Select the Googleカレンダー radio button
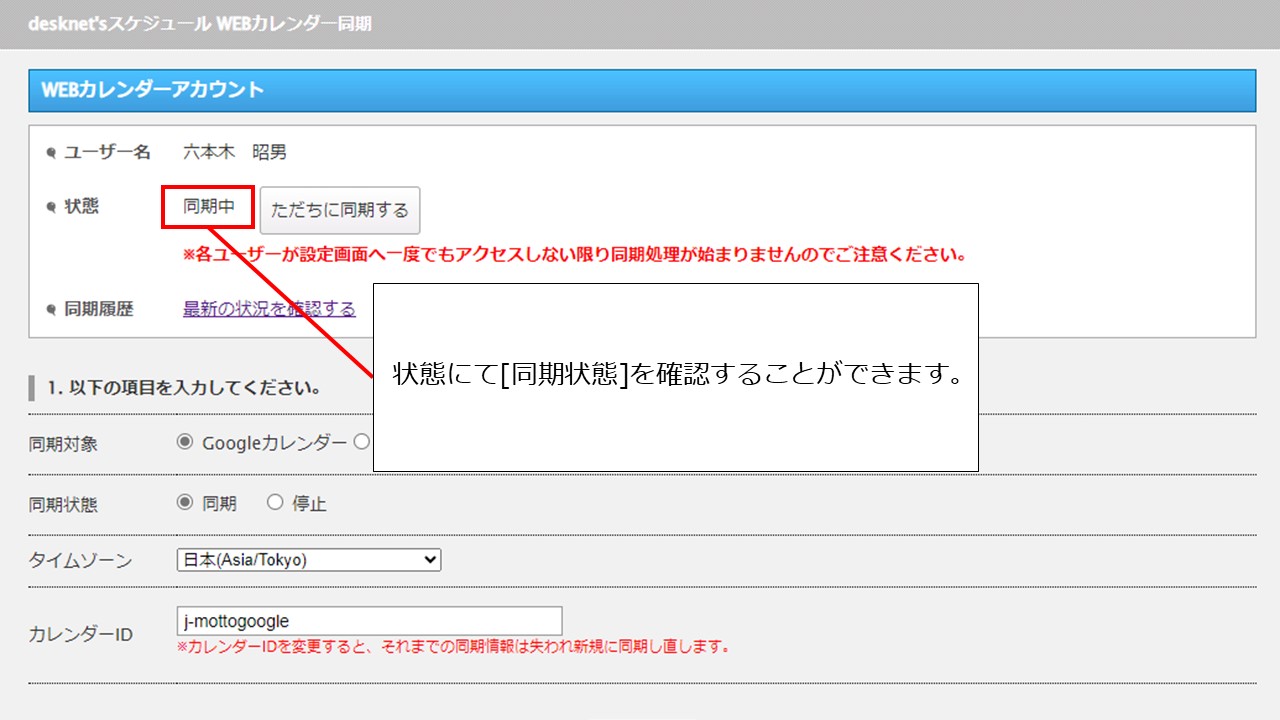Viewport: 1280px width, 720px height. click(184, 442)
